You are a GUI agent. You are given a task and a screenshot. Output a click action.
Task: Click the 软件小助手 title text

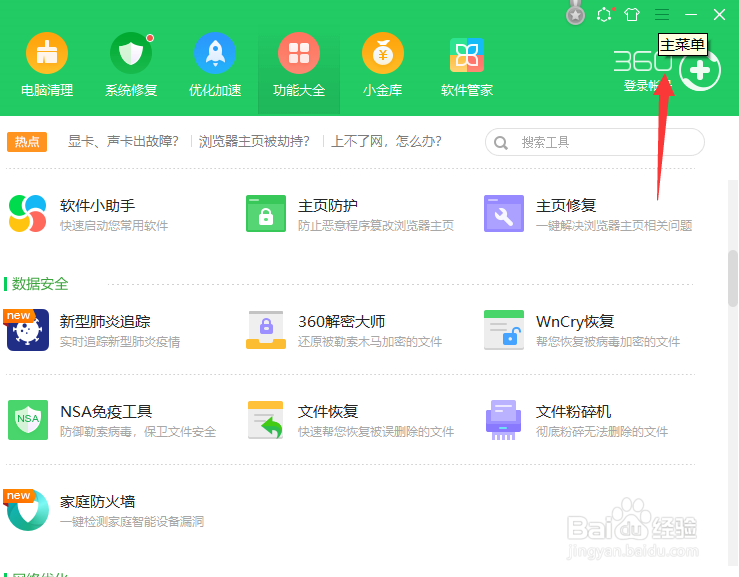click(x=98, y=206)
